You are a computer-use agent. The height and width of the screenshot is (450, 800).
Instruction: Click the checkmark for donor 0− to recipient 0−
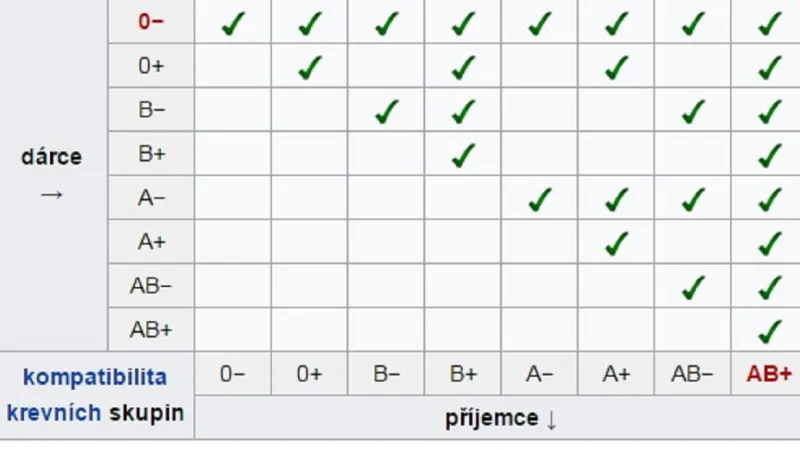click(233, 23)
